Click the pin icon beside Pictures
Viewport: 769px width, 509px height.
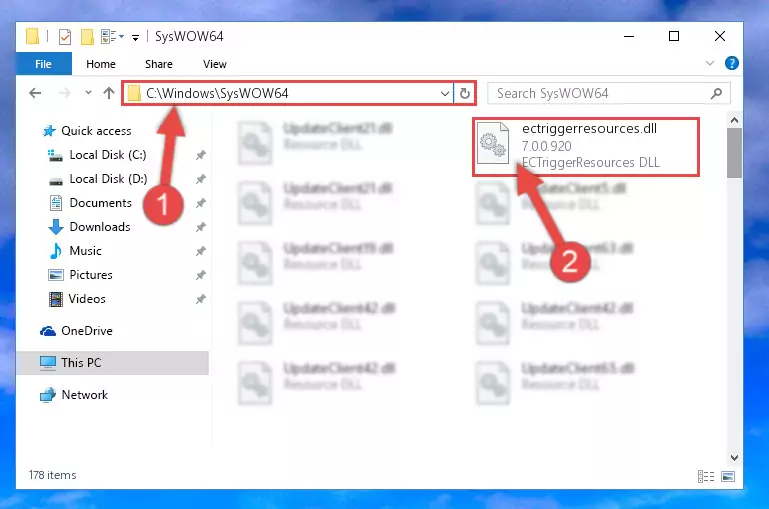[201, 276]
